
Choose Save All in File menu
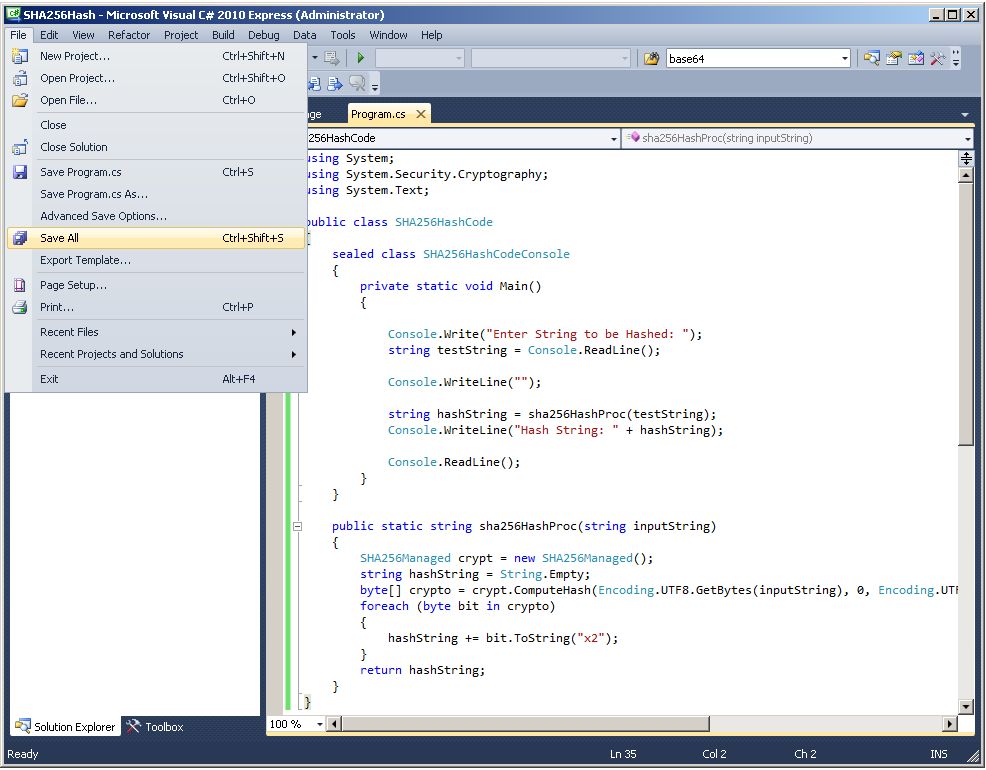pos(59,238)
